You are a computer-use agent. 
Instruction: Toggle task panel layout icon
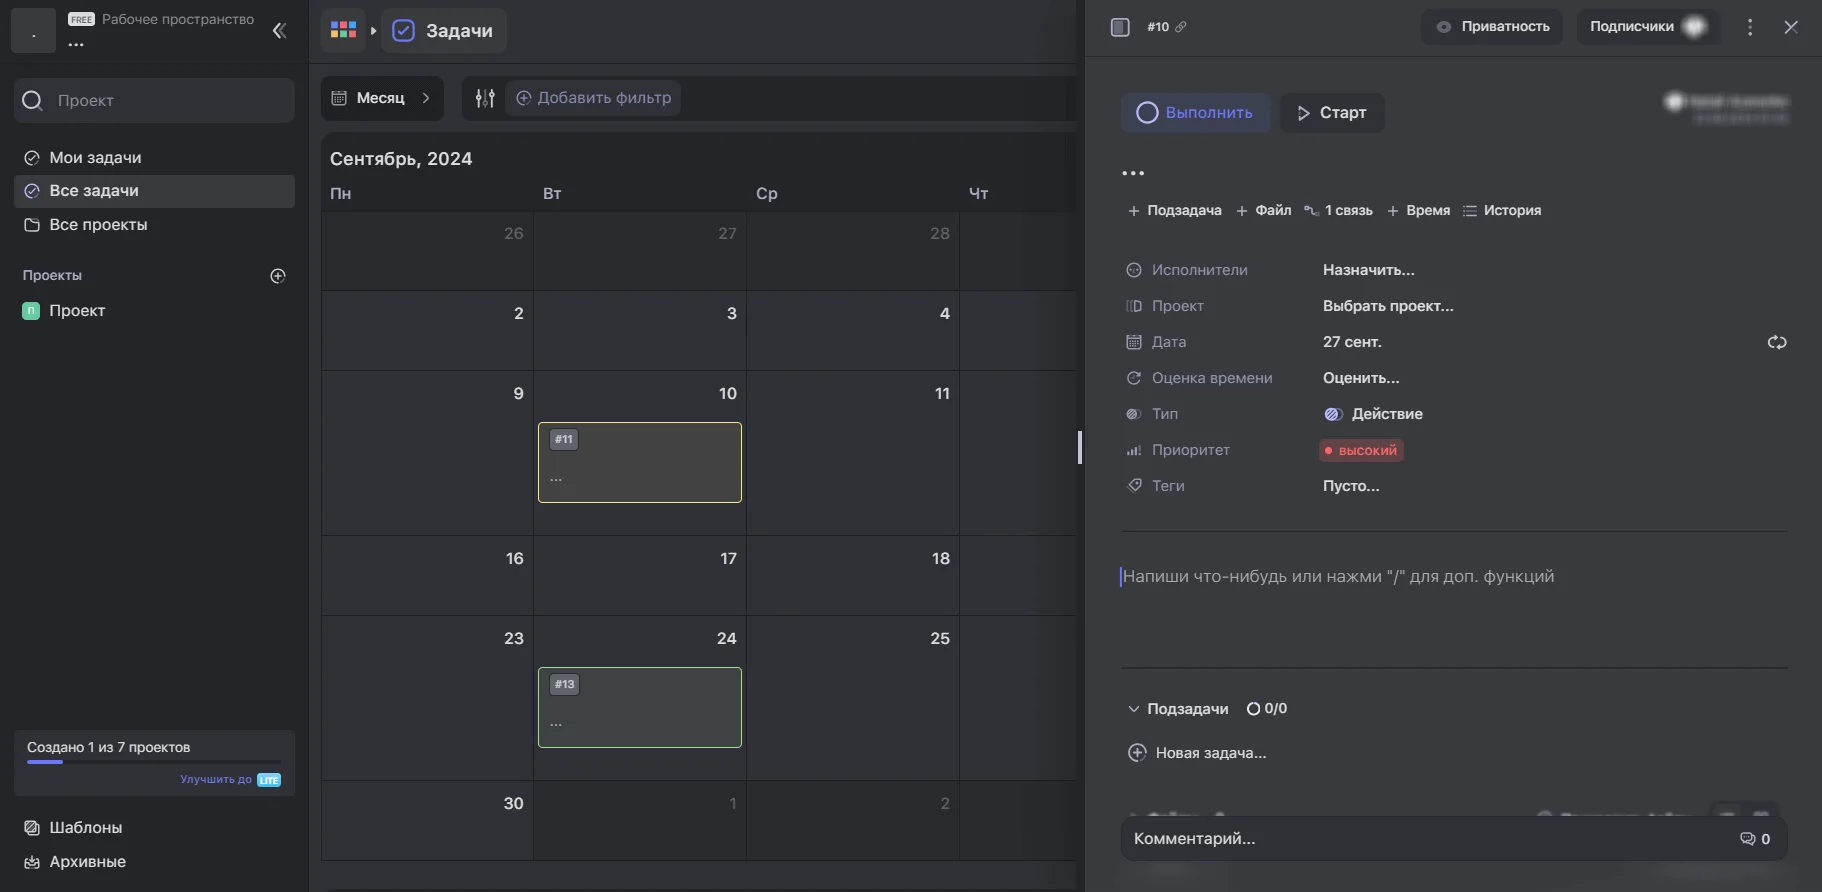tap(1120, 27)
